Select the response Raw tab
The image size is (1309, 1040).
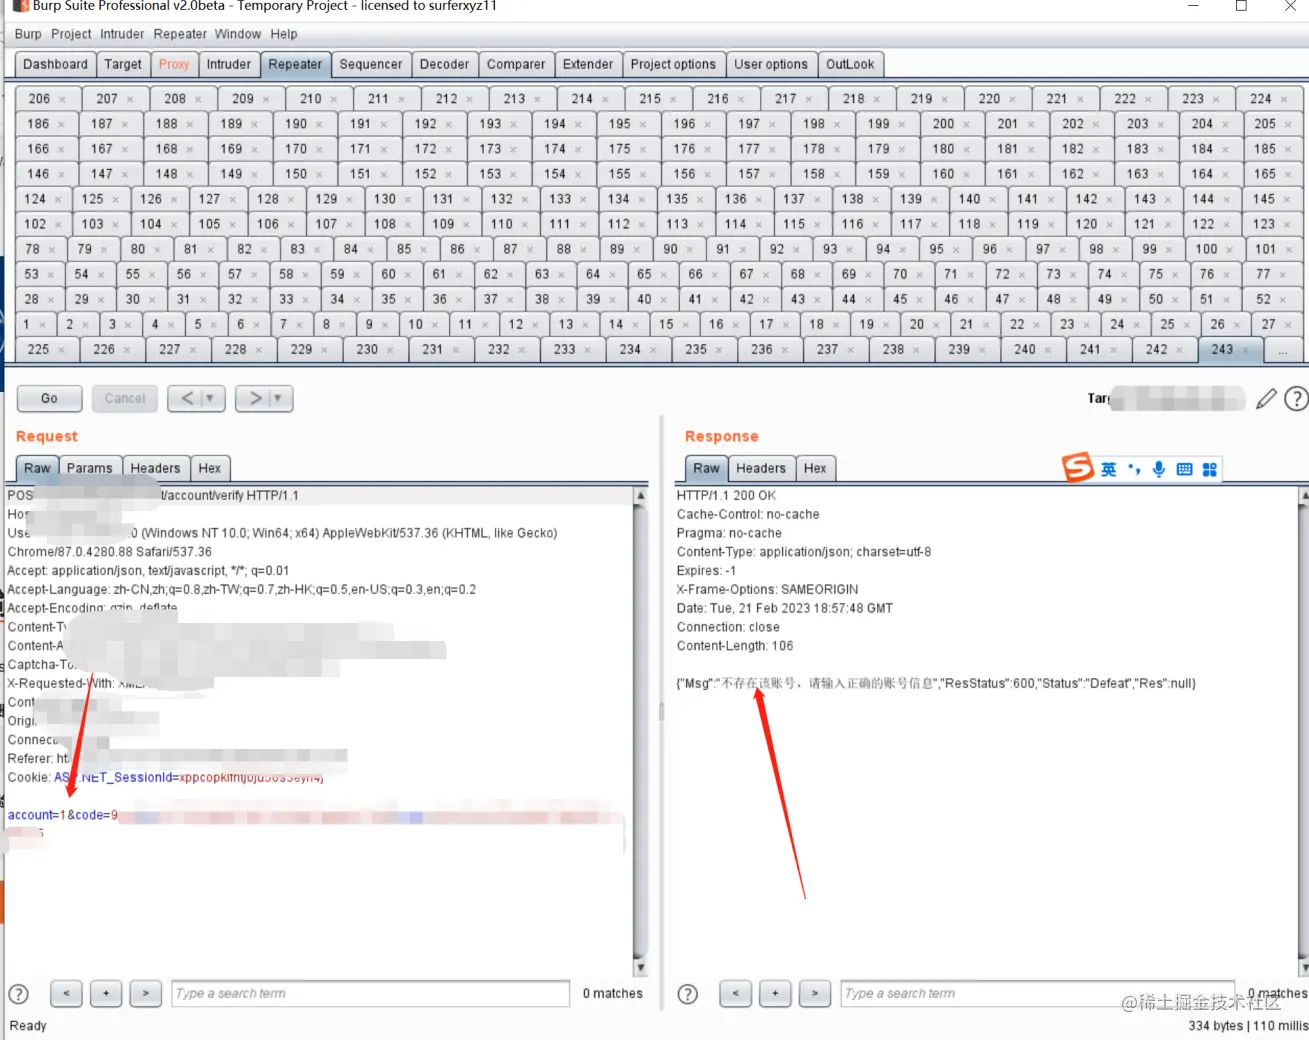tap(706, 468)
